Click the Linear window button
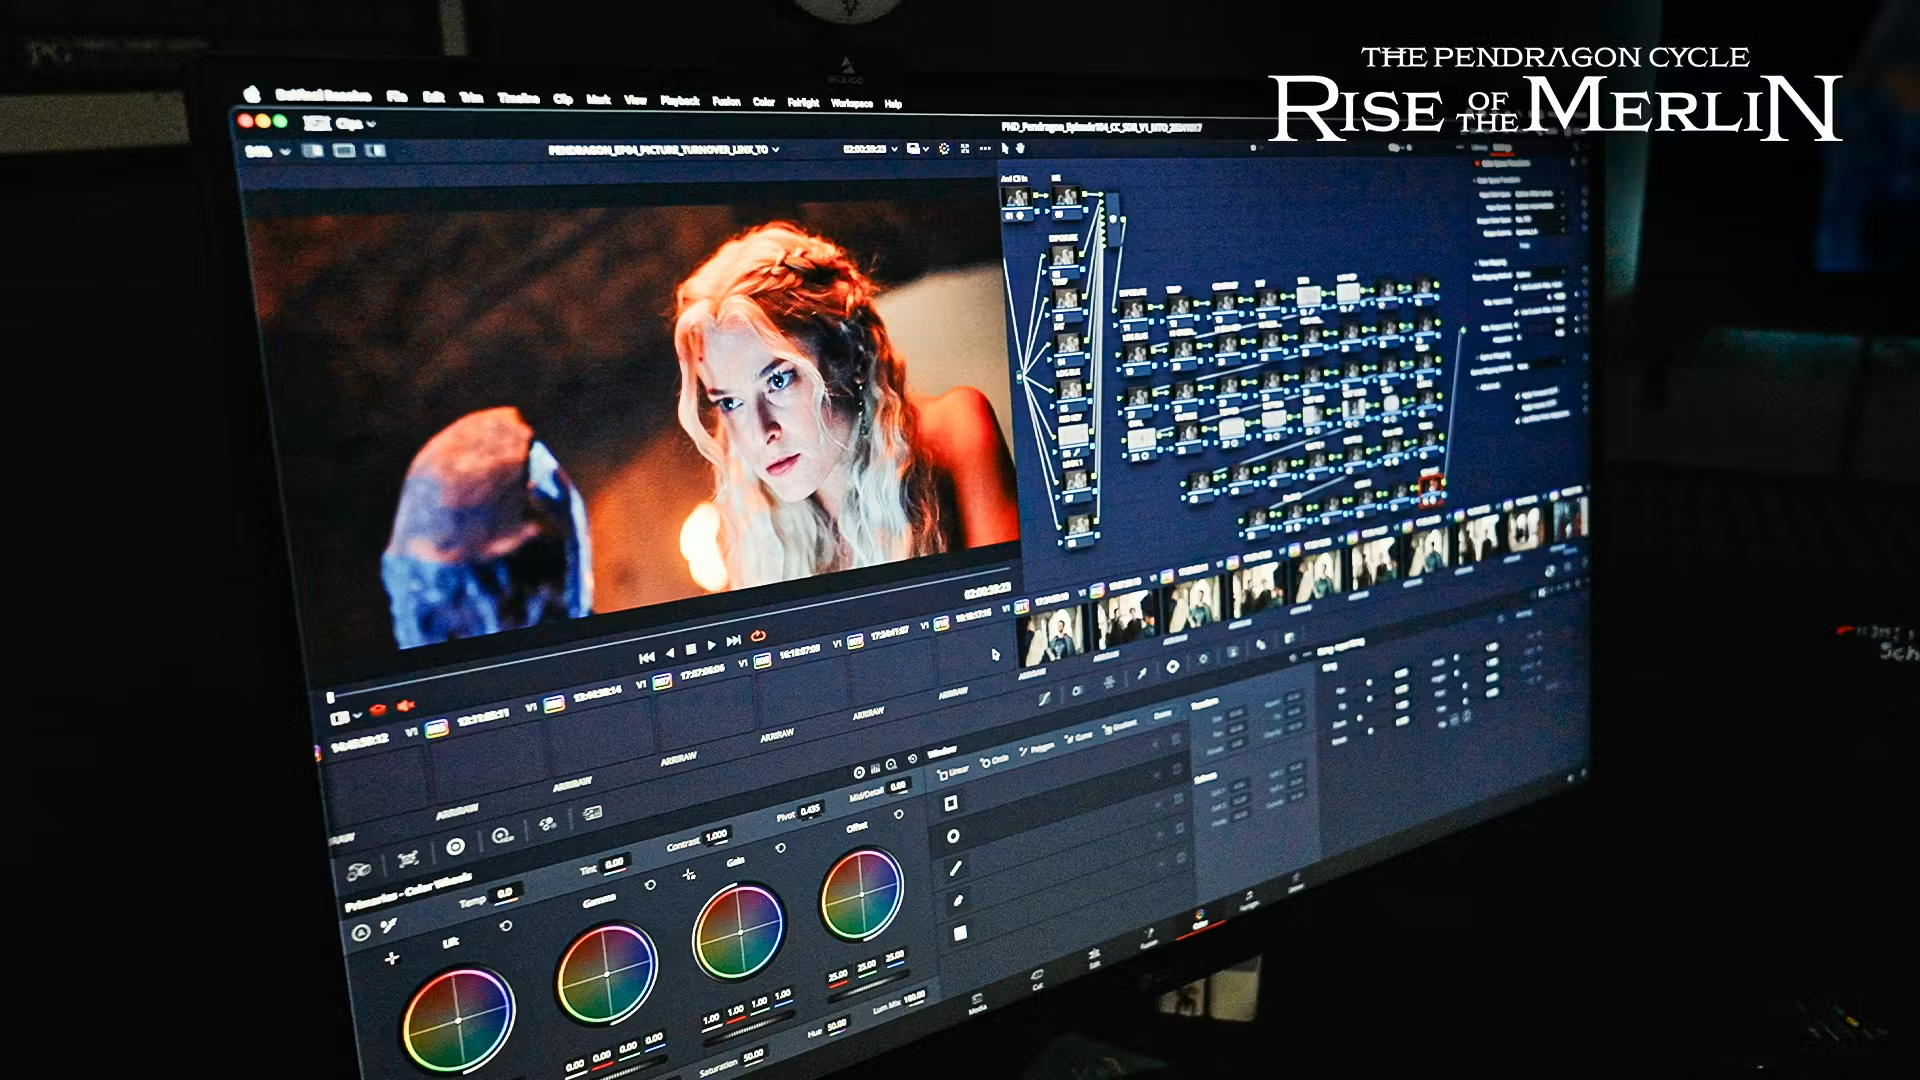 (952, 771)
